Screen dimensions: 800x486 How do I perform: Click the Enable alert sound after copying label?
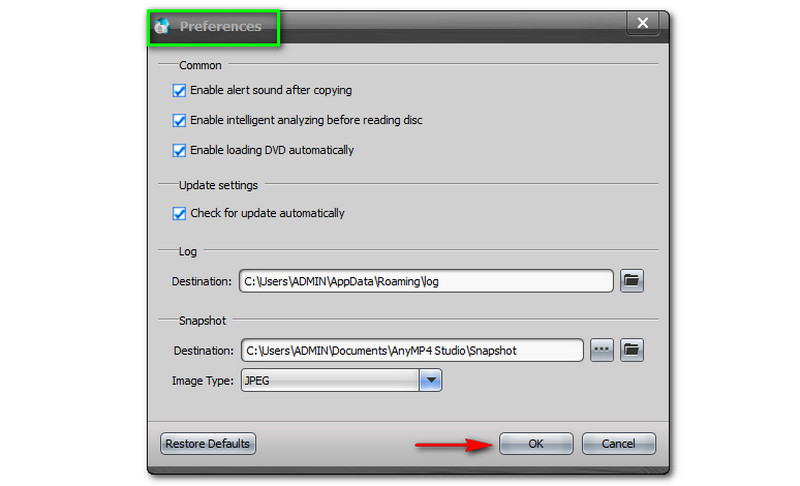pyautogui.click(x=271, y=90)
